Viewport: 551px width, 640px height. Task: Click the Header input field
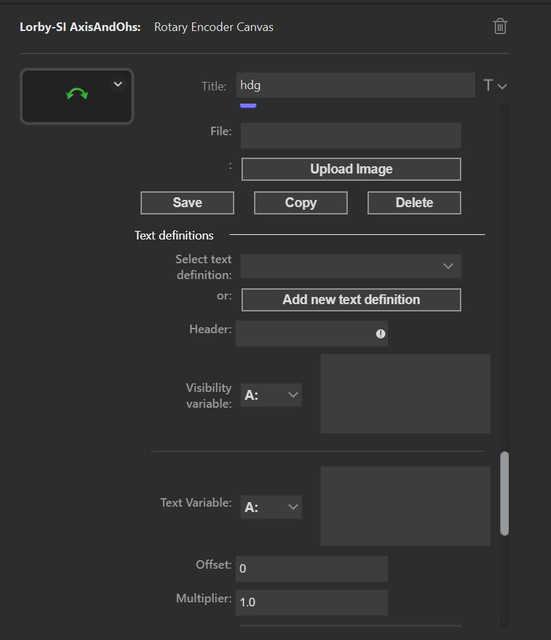[311, 333]
